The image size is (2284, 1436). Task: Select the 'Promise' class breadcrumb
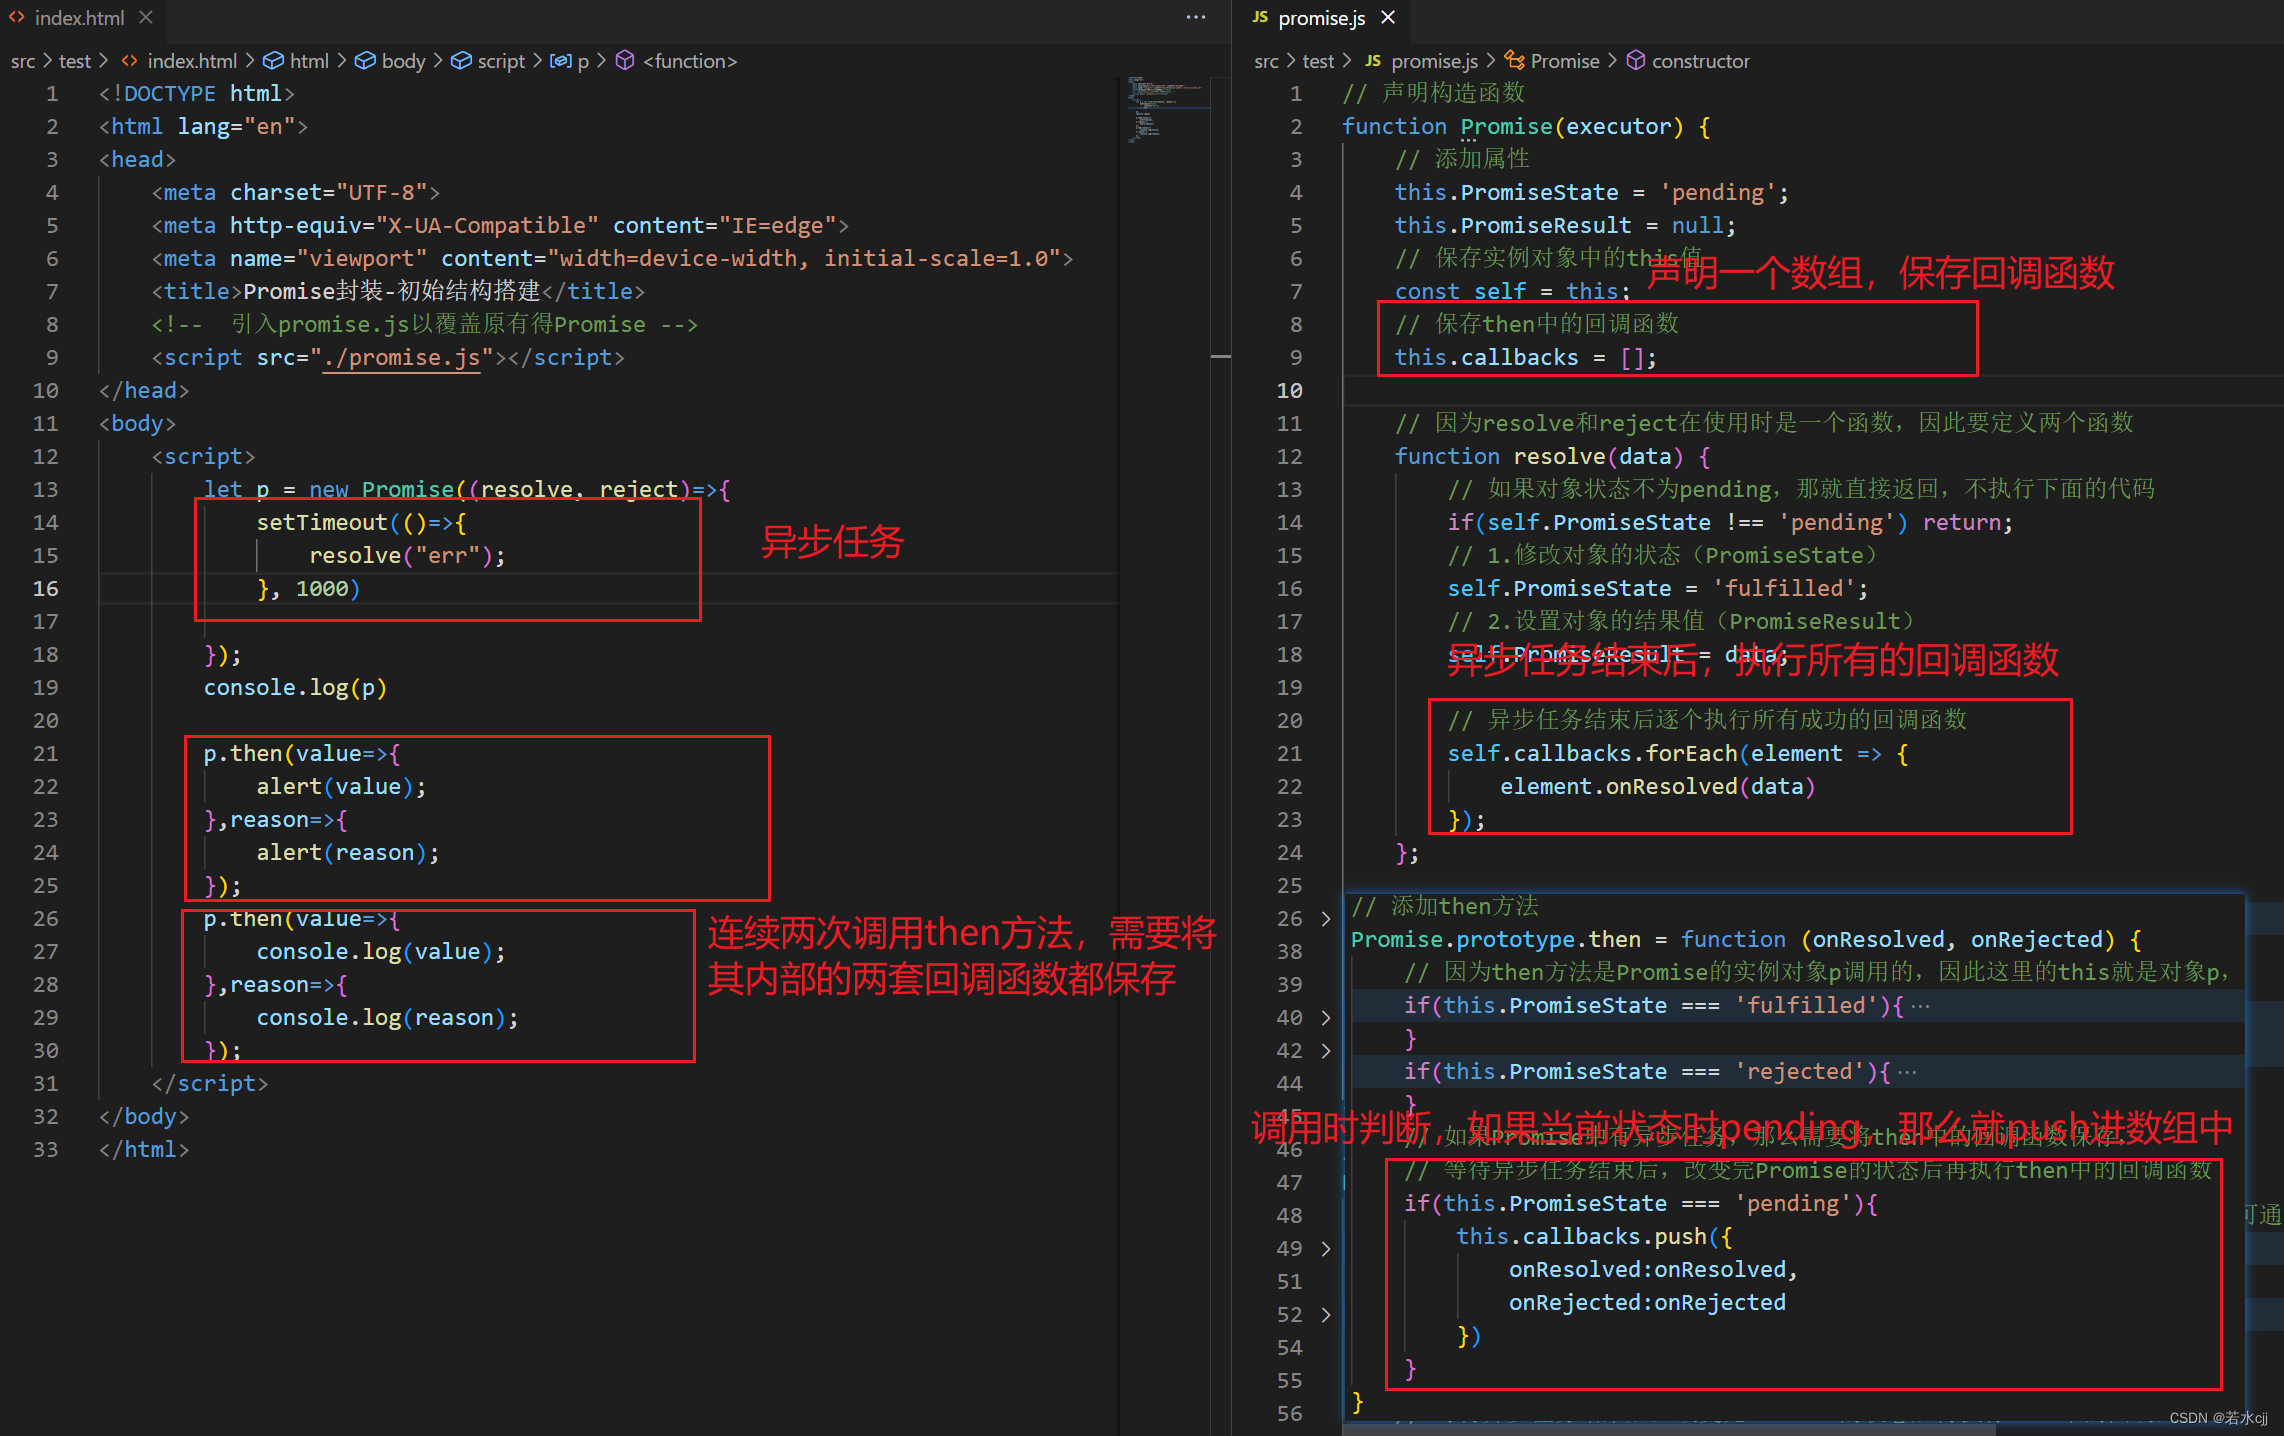[1565, 61]
